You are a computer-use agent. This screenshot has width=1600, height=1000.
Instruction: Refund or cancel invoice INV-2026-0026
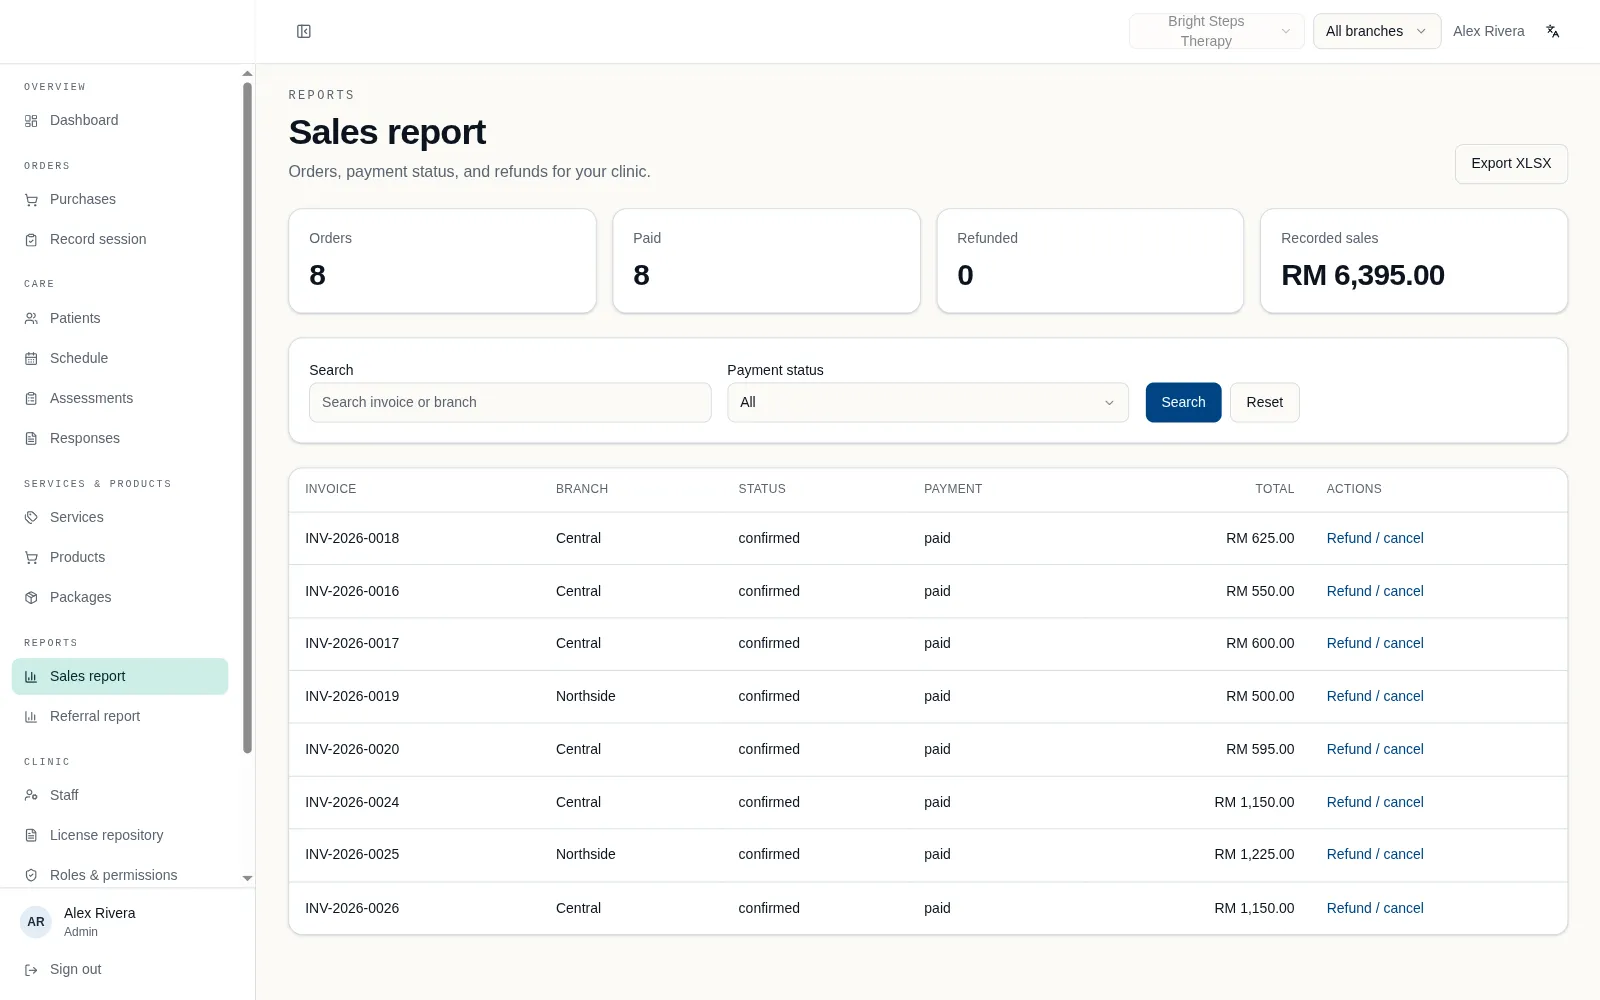click(x=1375, y=908)
